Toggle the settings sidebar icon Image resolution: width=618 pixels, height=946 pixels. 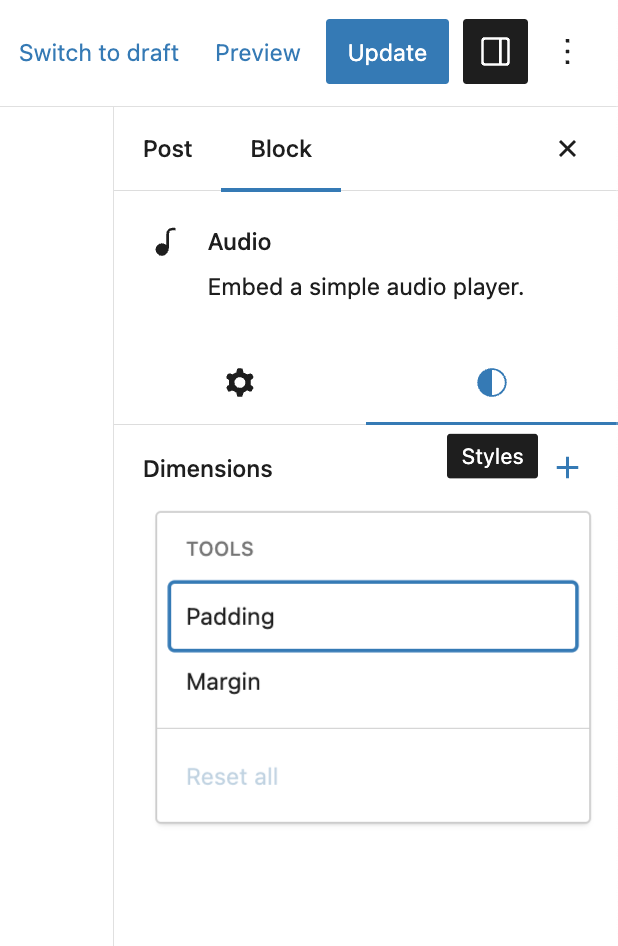pos(495,51)
